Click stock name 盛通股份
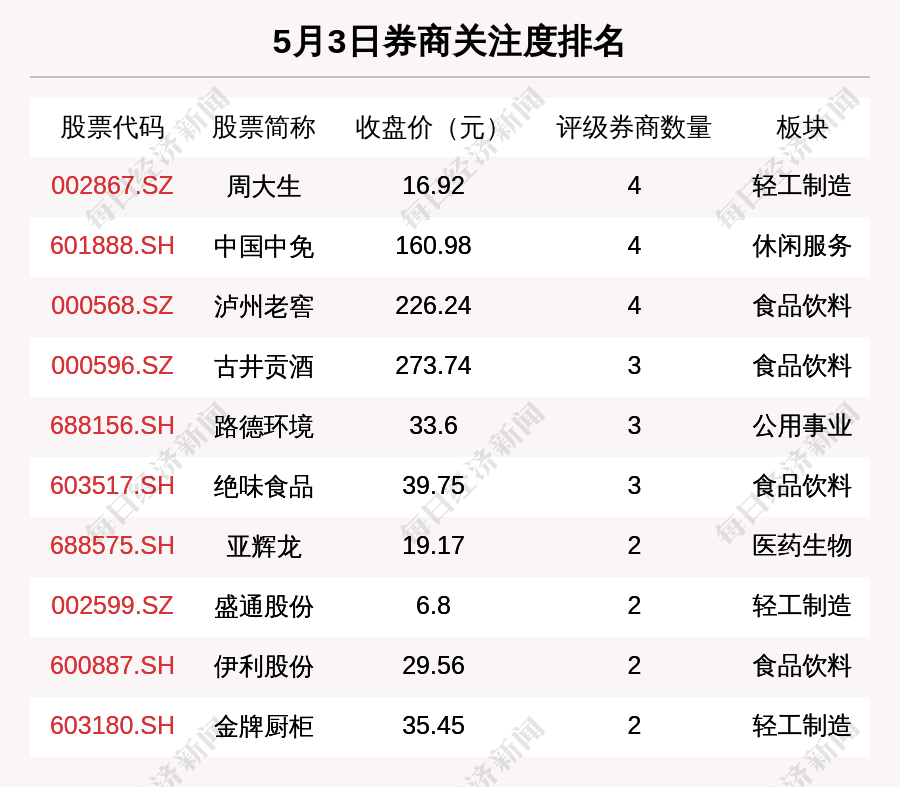The image size is (900, 787). 263,607
